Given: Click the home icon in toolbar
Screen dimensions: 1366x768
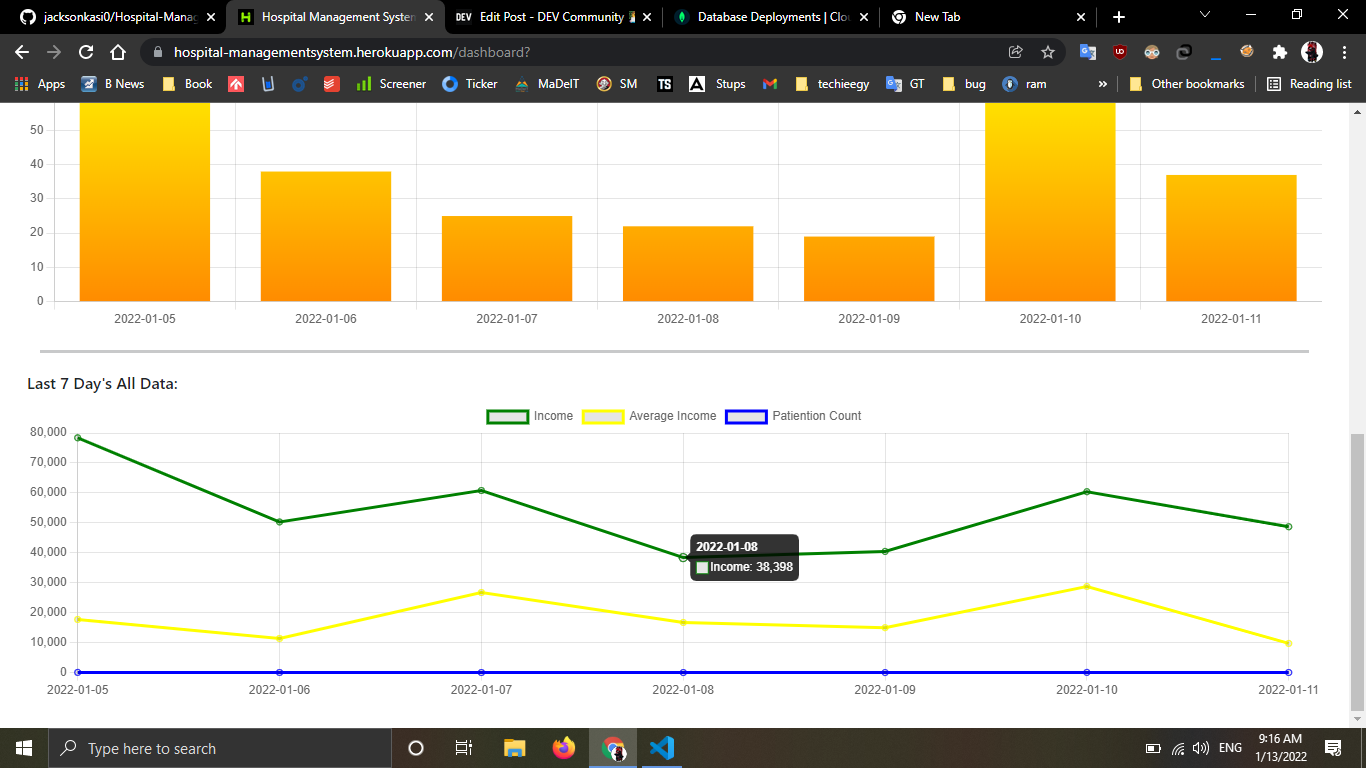Looking at the screenshot, I should 118,52.
